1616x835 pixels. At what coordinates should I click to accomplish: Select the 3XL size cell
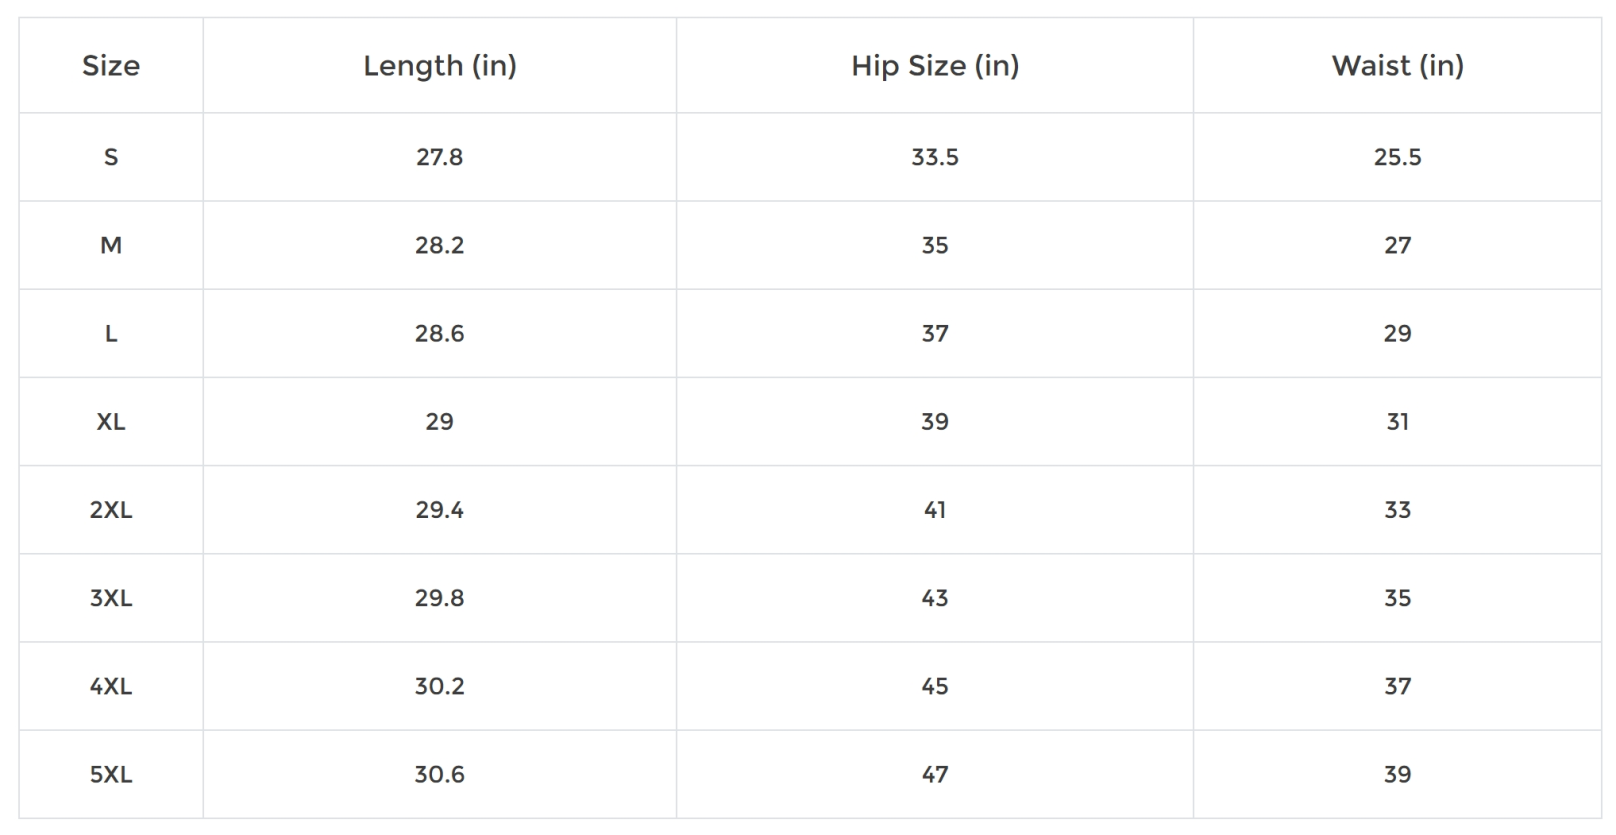point(111,598)
